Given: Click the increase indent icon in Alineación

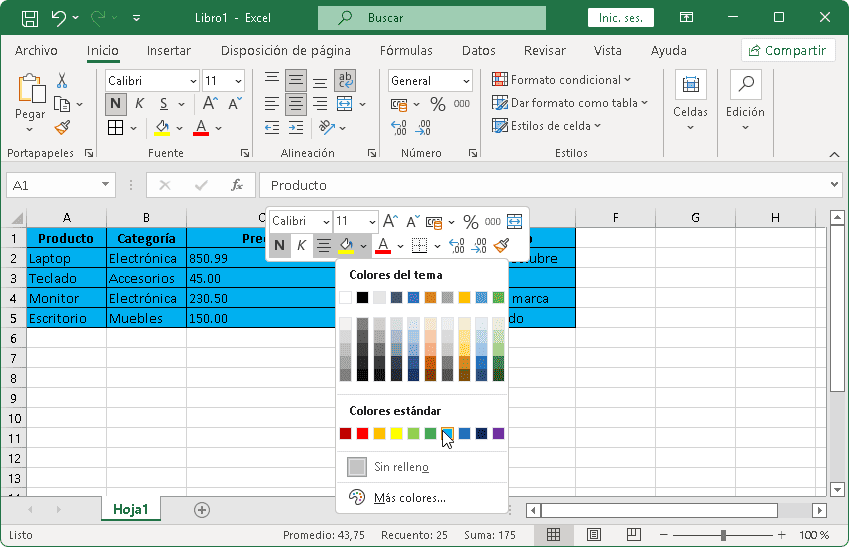Looking at the screenshot, I should click(x=296, y=127).
